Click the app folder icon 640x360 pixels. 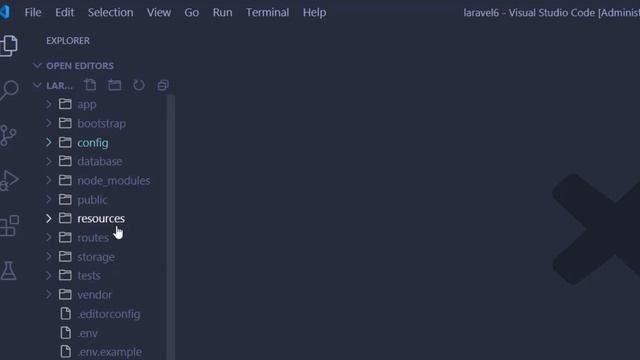[x=65, y=104]
